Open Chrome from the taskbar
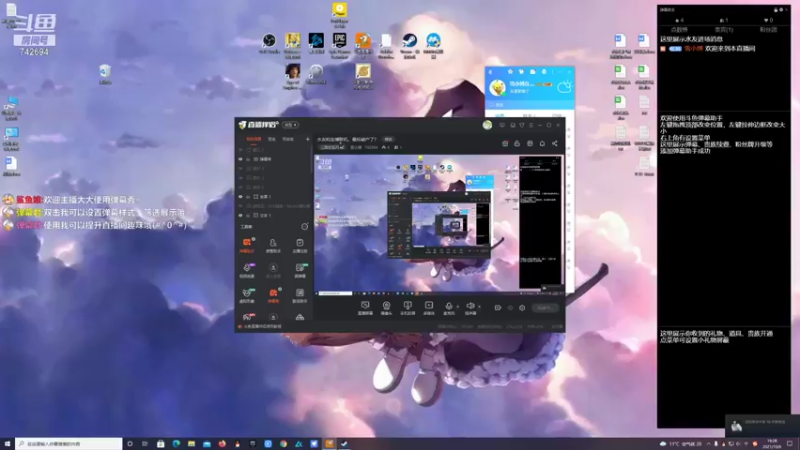The image size is (800, 450). [283, 444]
